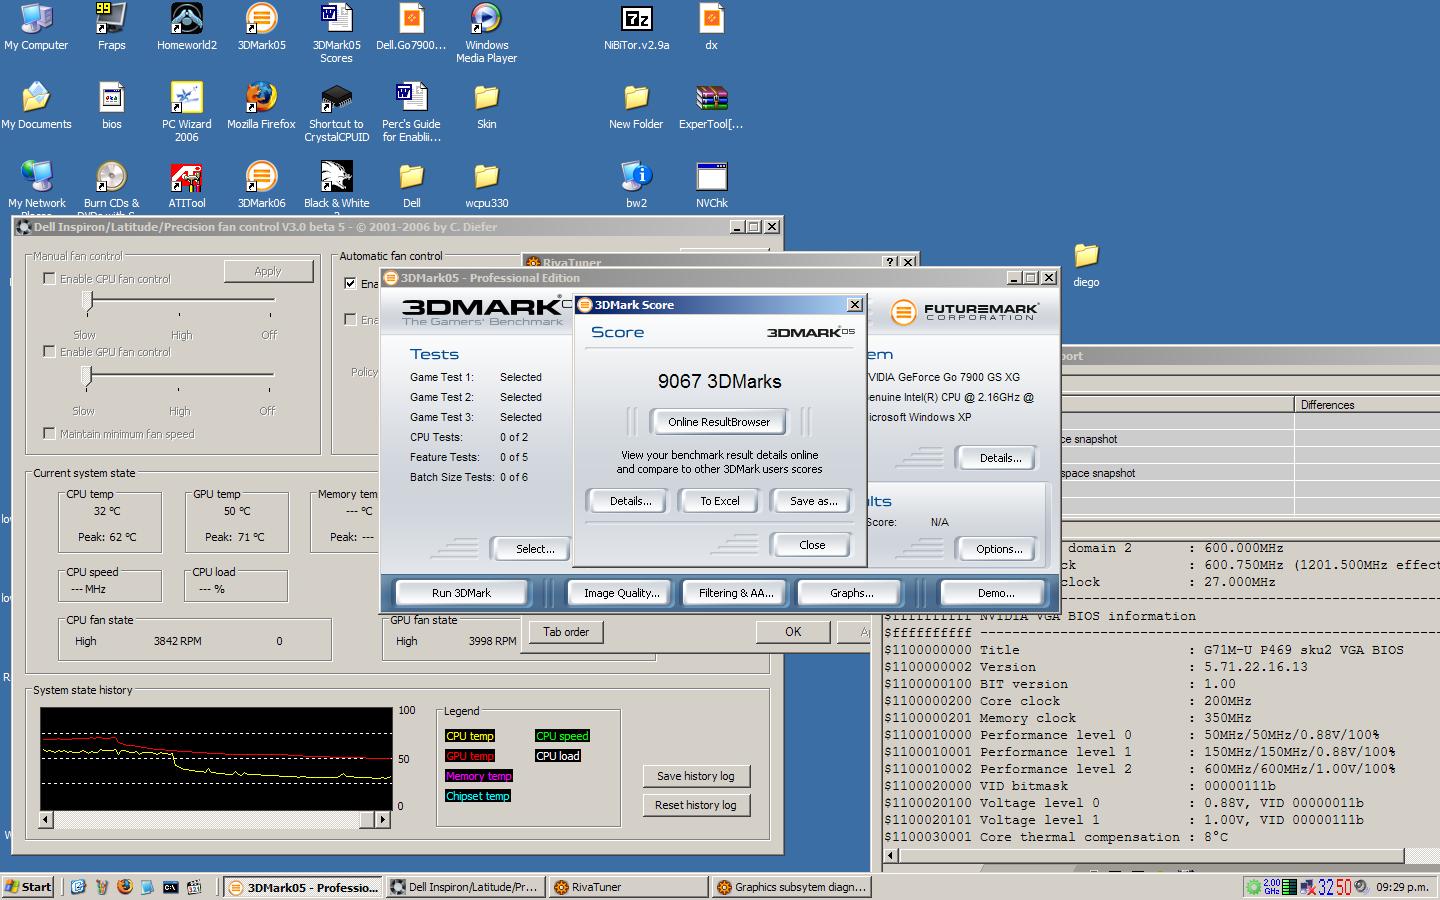The width and height of the screenshot is (1440, 900).
Task: Switch to Graphics subsystem diagnostic taskbar button
Action: 792,887
